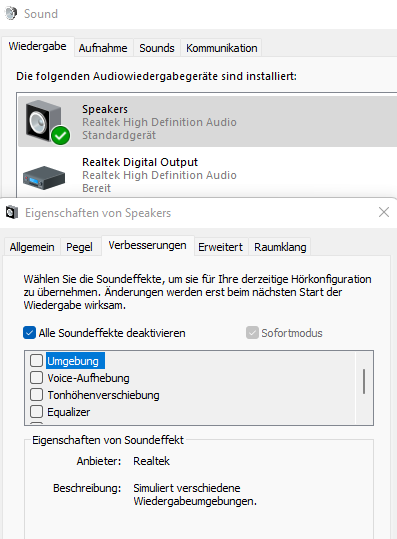Click the Sound window title icon

pos(11,14)
